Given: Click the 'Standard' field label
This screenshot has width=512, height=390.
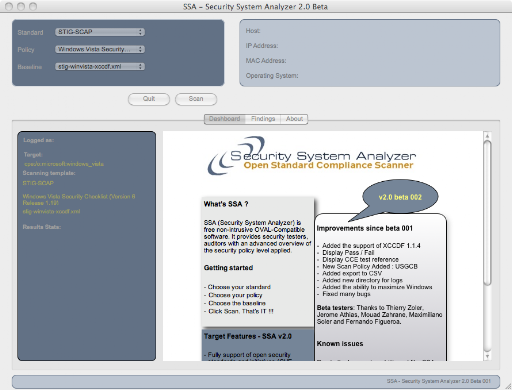Looking at the screenshot, I should [30, 32].
